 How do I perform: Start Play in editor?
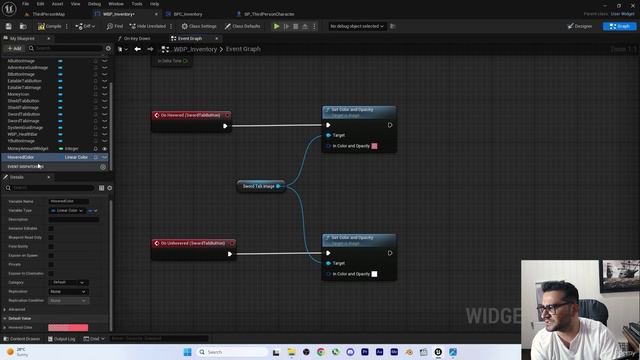click(276, 26)
